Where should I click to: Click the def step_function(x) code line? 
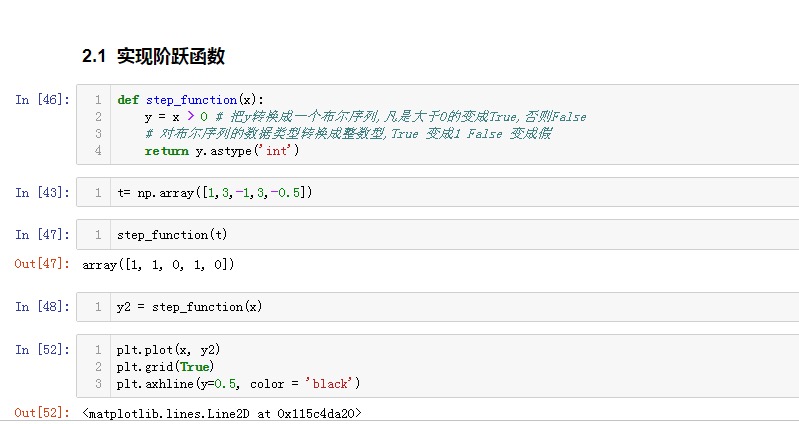click(190, 100)
